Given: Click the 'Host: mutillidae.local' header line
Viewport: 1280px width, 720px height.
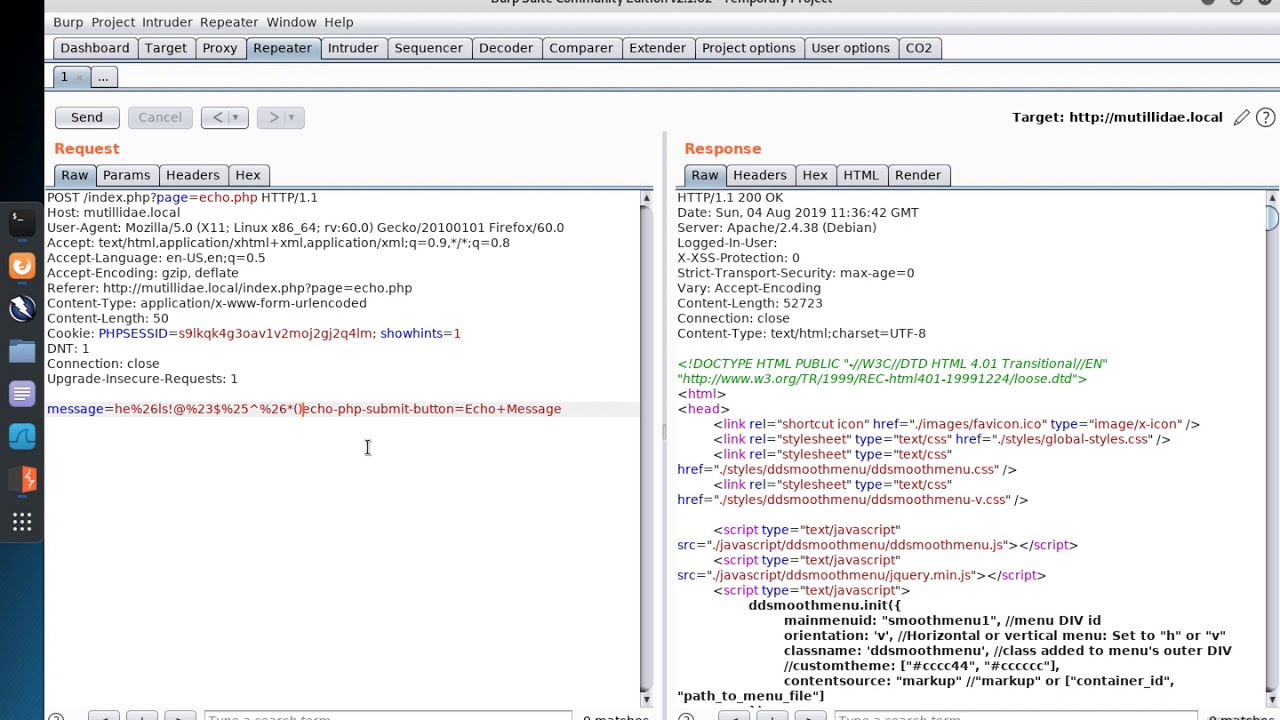Looking at the screenshot, I should coord(114,212).
